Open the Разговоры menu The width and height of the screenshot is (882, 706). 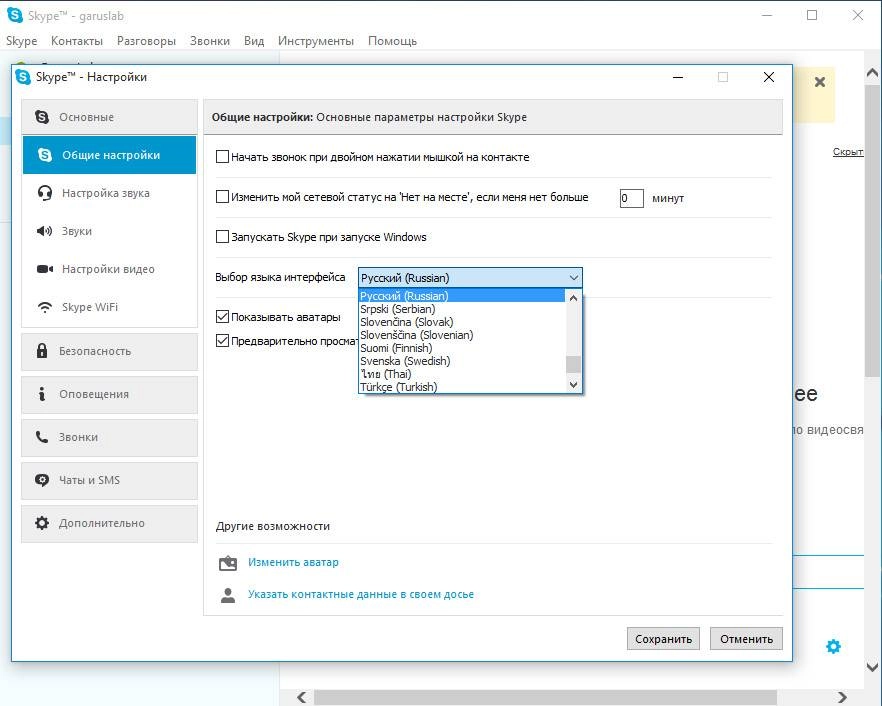[x=146, y=41]
